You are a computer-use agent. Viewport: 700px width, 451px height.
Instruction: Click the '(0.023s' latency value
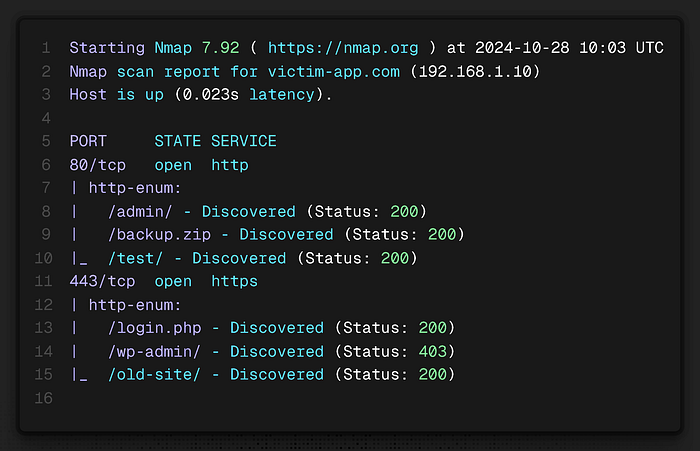(x=207, y=95)
